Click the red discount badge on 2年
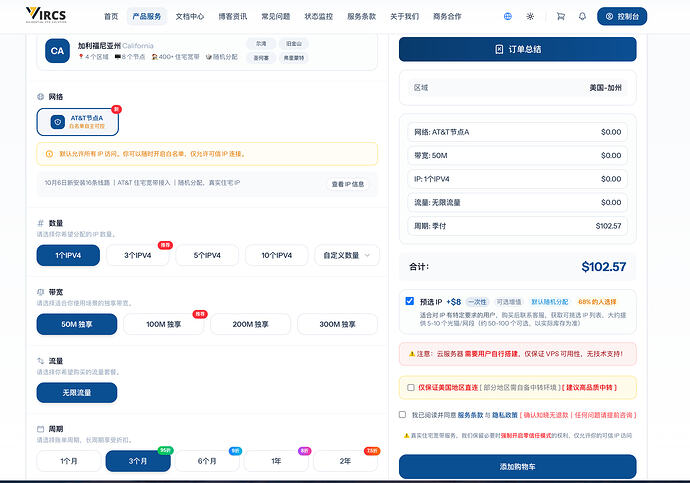The image size is (690, 483). (372, 450)
